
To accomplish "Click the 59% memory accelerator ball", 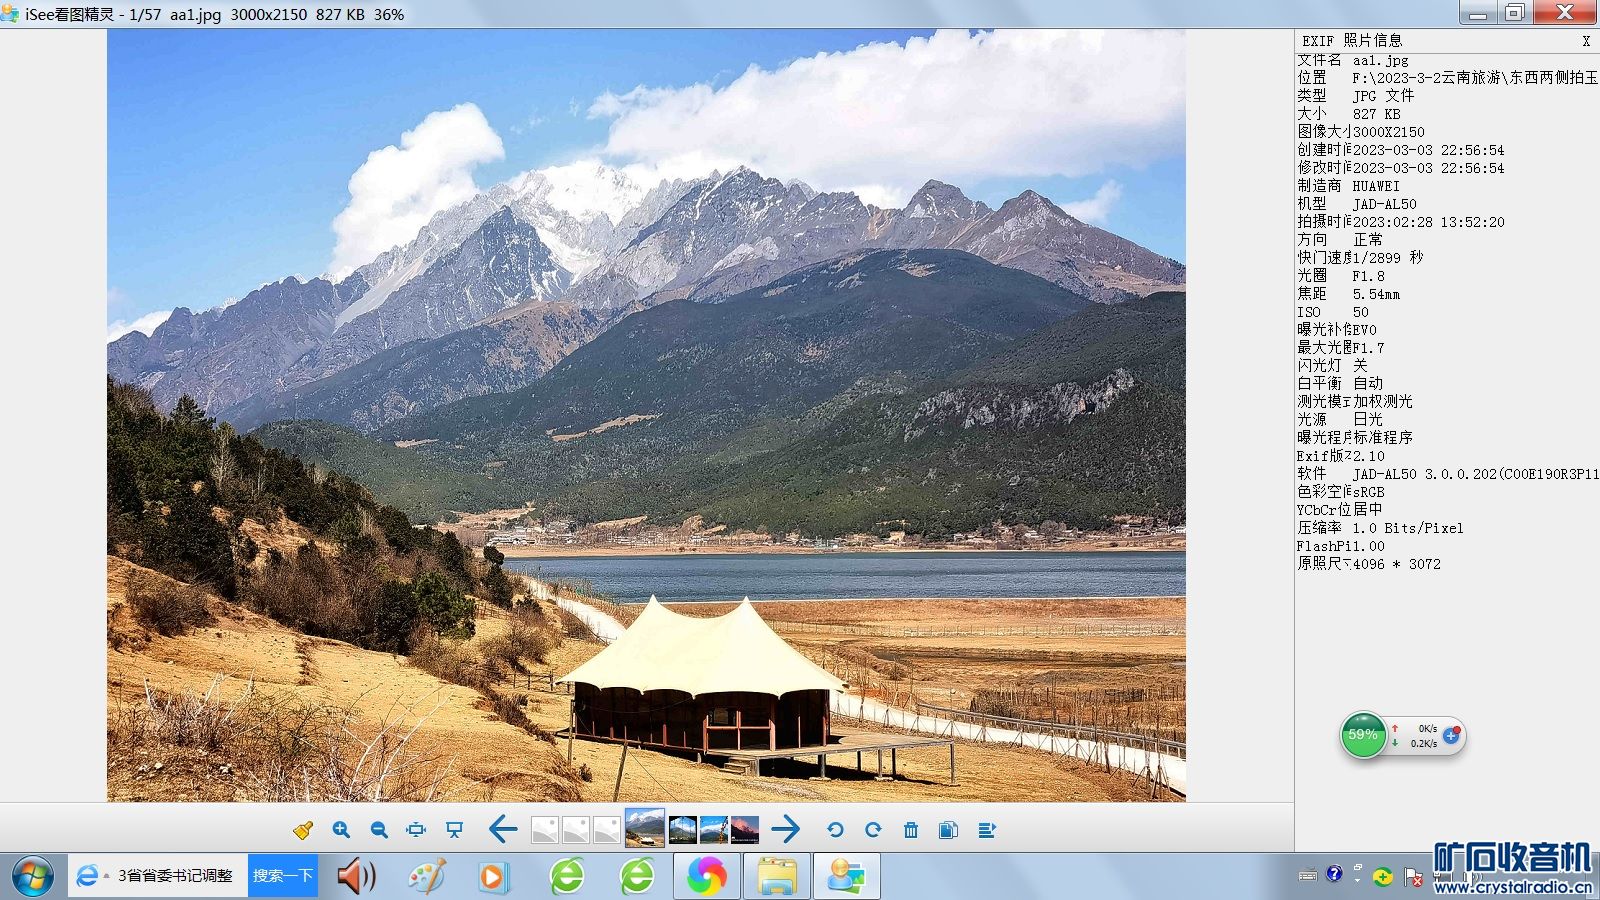I will [1363, 735].
